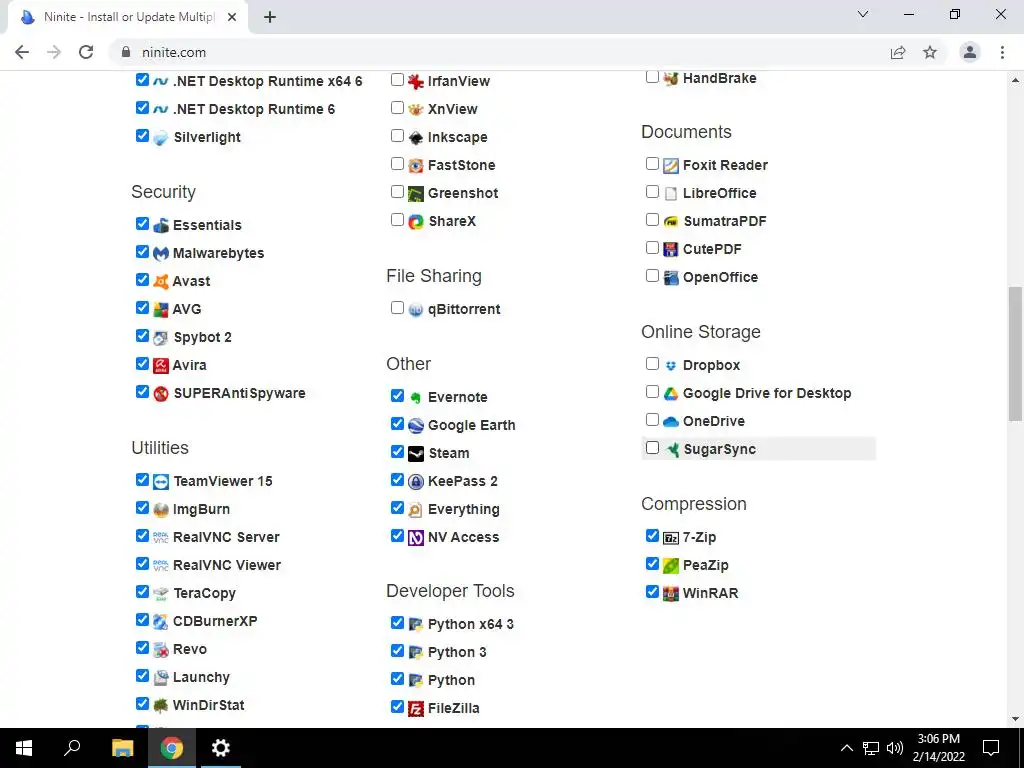Click the OneDrive cloud icon
1024x768 pixels.
pyautogui.click(x=671, y=422)
